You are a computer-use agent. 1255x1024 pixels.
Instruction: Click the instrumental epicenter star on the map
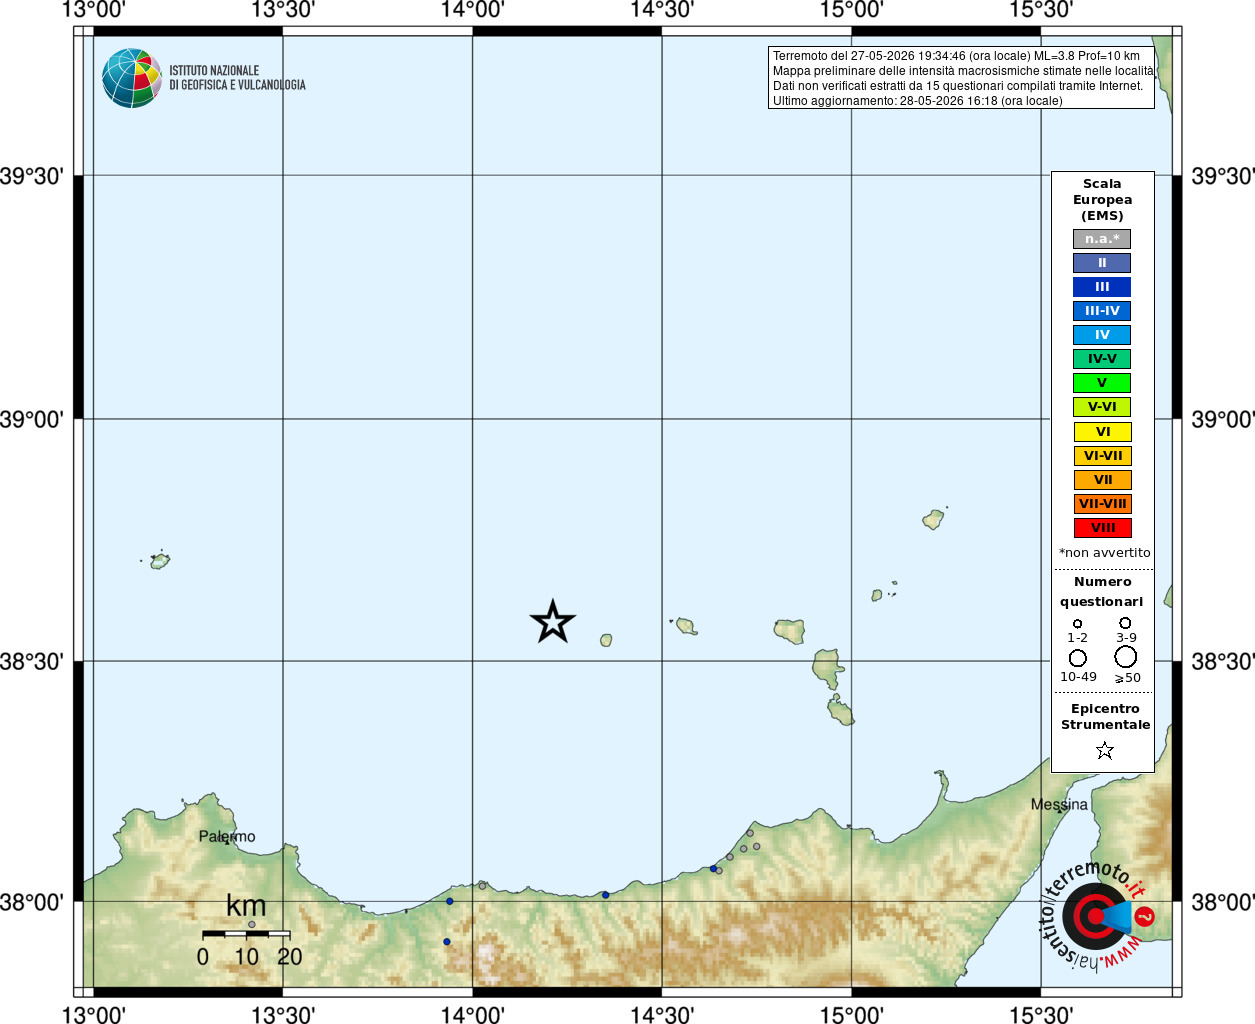[552, 622]
